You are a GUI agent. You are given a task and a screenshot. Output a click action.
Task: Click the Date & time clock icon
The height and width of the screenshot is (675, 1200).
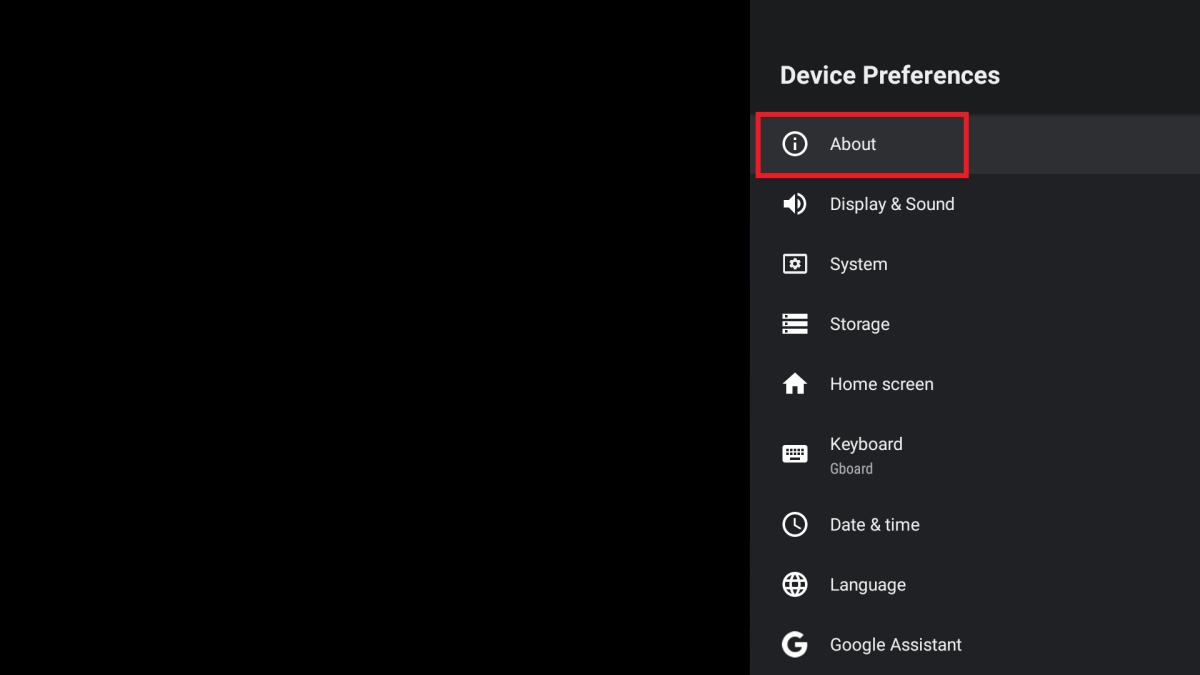click(x=794, y=524)
